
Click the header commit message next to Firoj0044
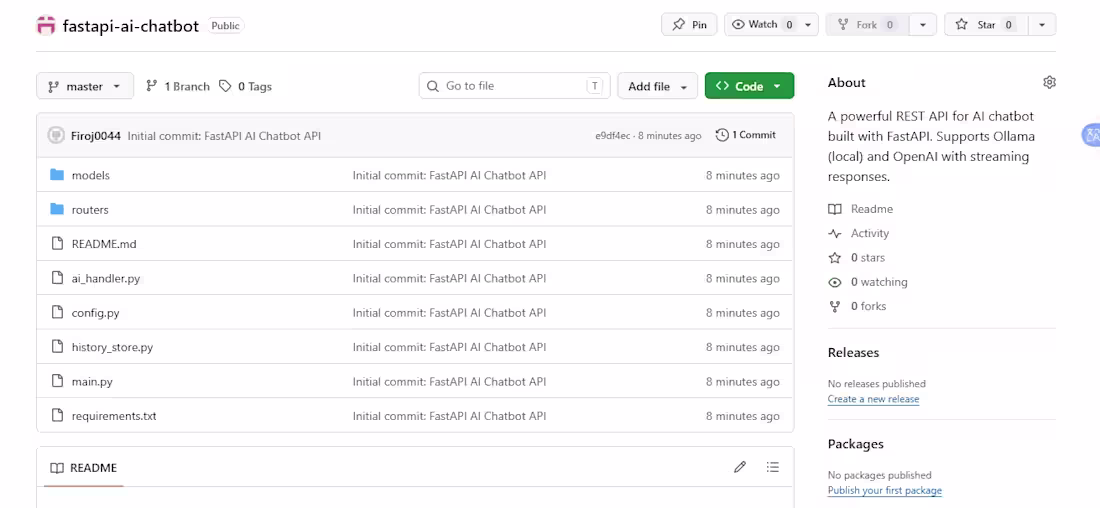(x=224, y=135)
